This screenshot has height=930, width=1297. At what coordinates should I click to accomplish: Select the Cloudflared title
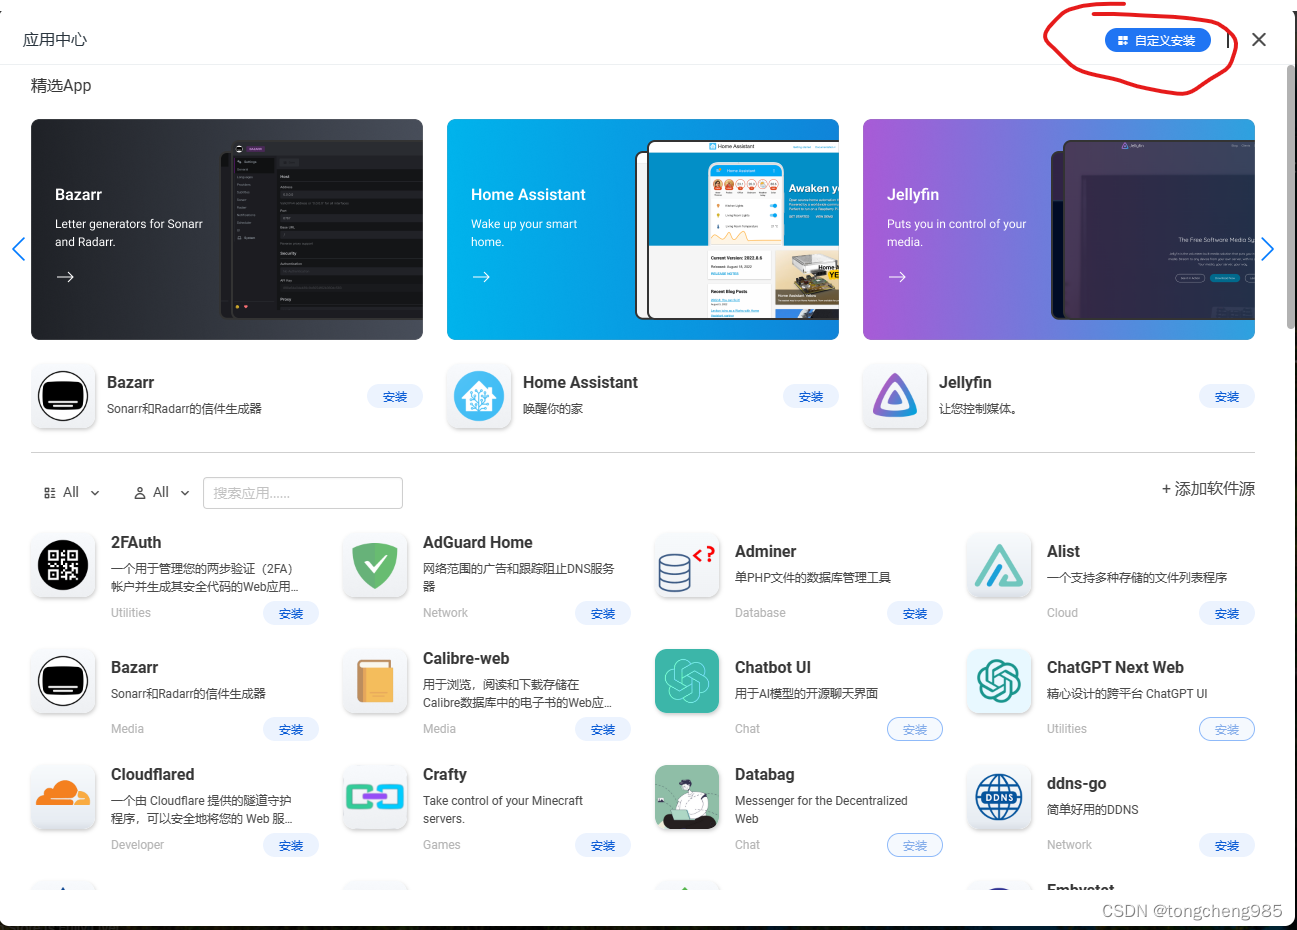(x=153, y=775)
